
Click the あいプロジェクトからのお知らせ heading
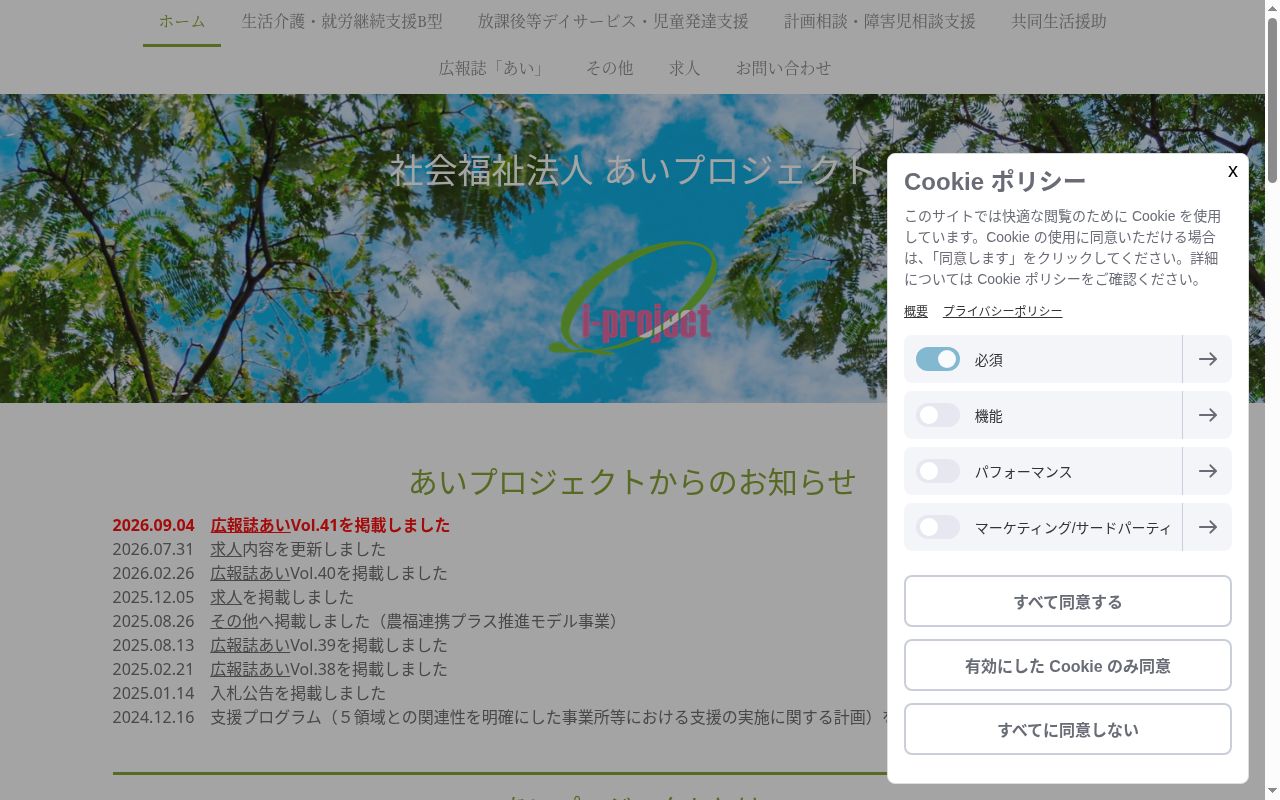(x=633, y=481)
